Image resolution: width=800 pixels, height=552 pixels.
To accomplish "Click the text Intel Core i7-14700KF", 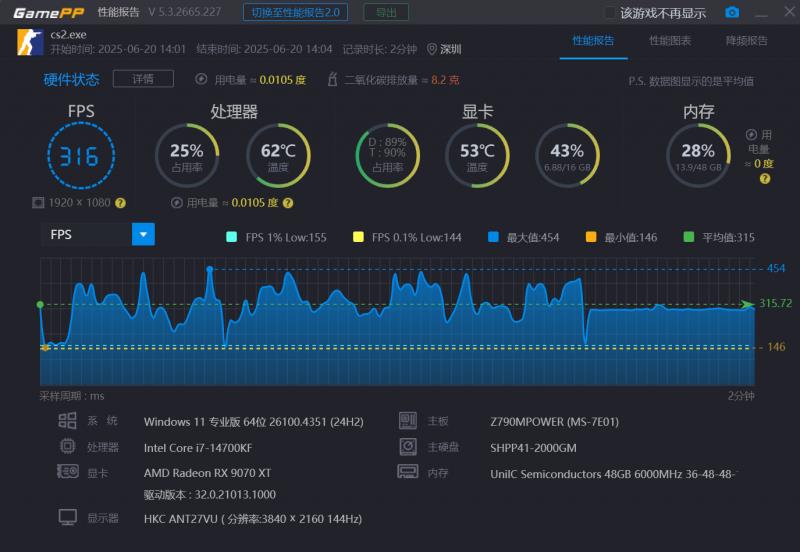I will [198, 448].
